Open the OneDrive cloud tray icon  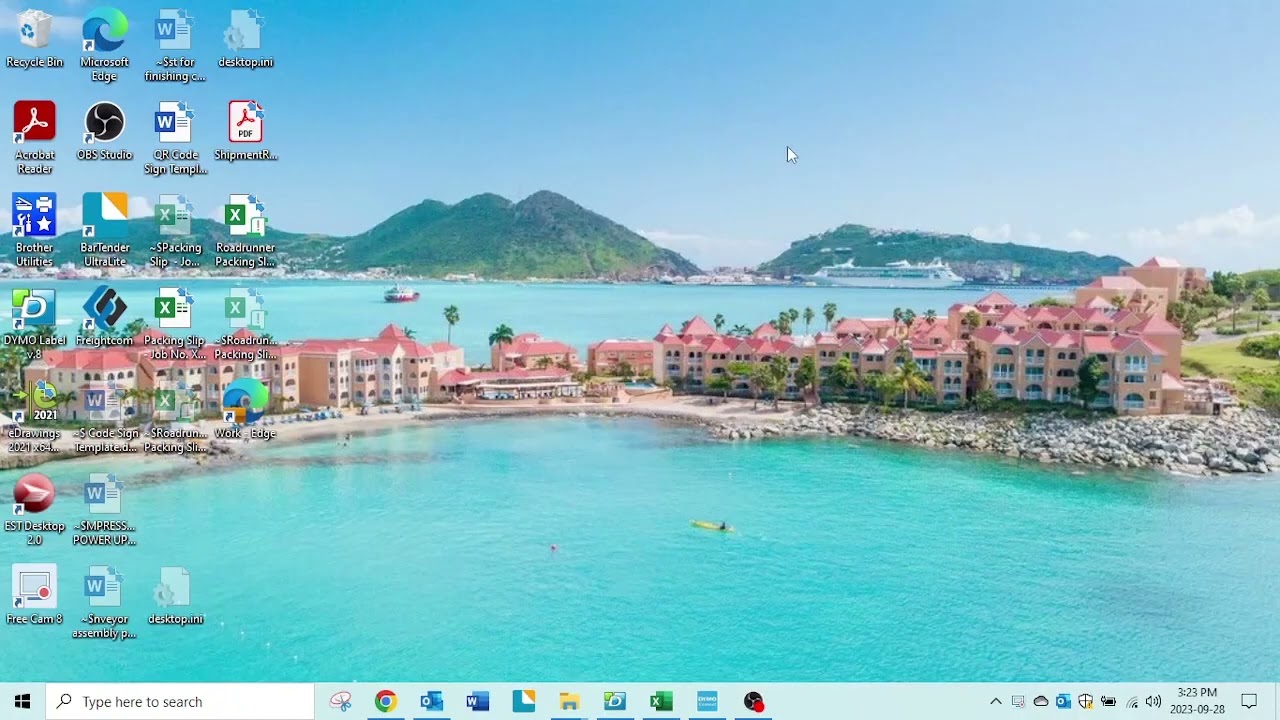(x=1041, y=702)
